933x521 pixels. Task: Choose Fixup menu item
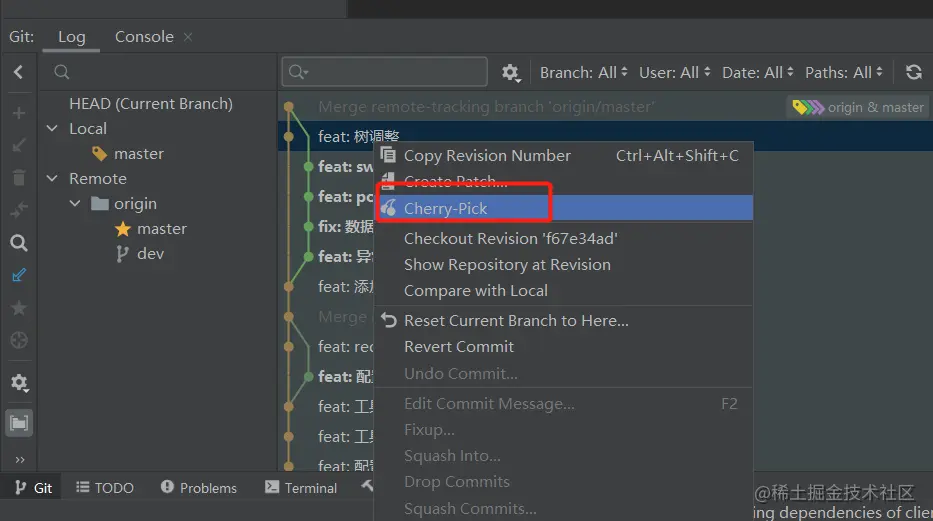tap(563, 429)
